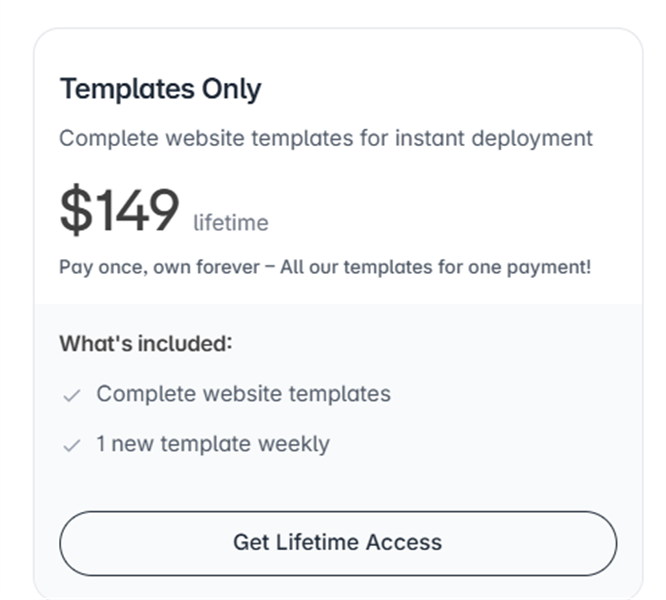The width and height of the screenshot is (666, 600).
Task: Click the checkmark beside Complete website templates
Action: click(x=71, y=396)
